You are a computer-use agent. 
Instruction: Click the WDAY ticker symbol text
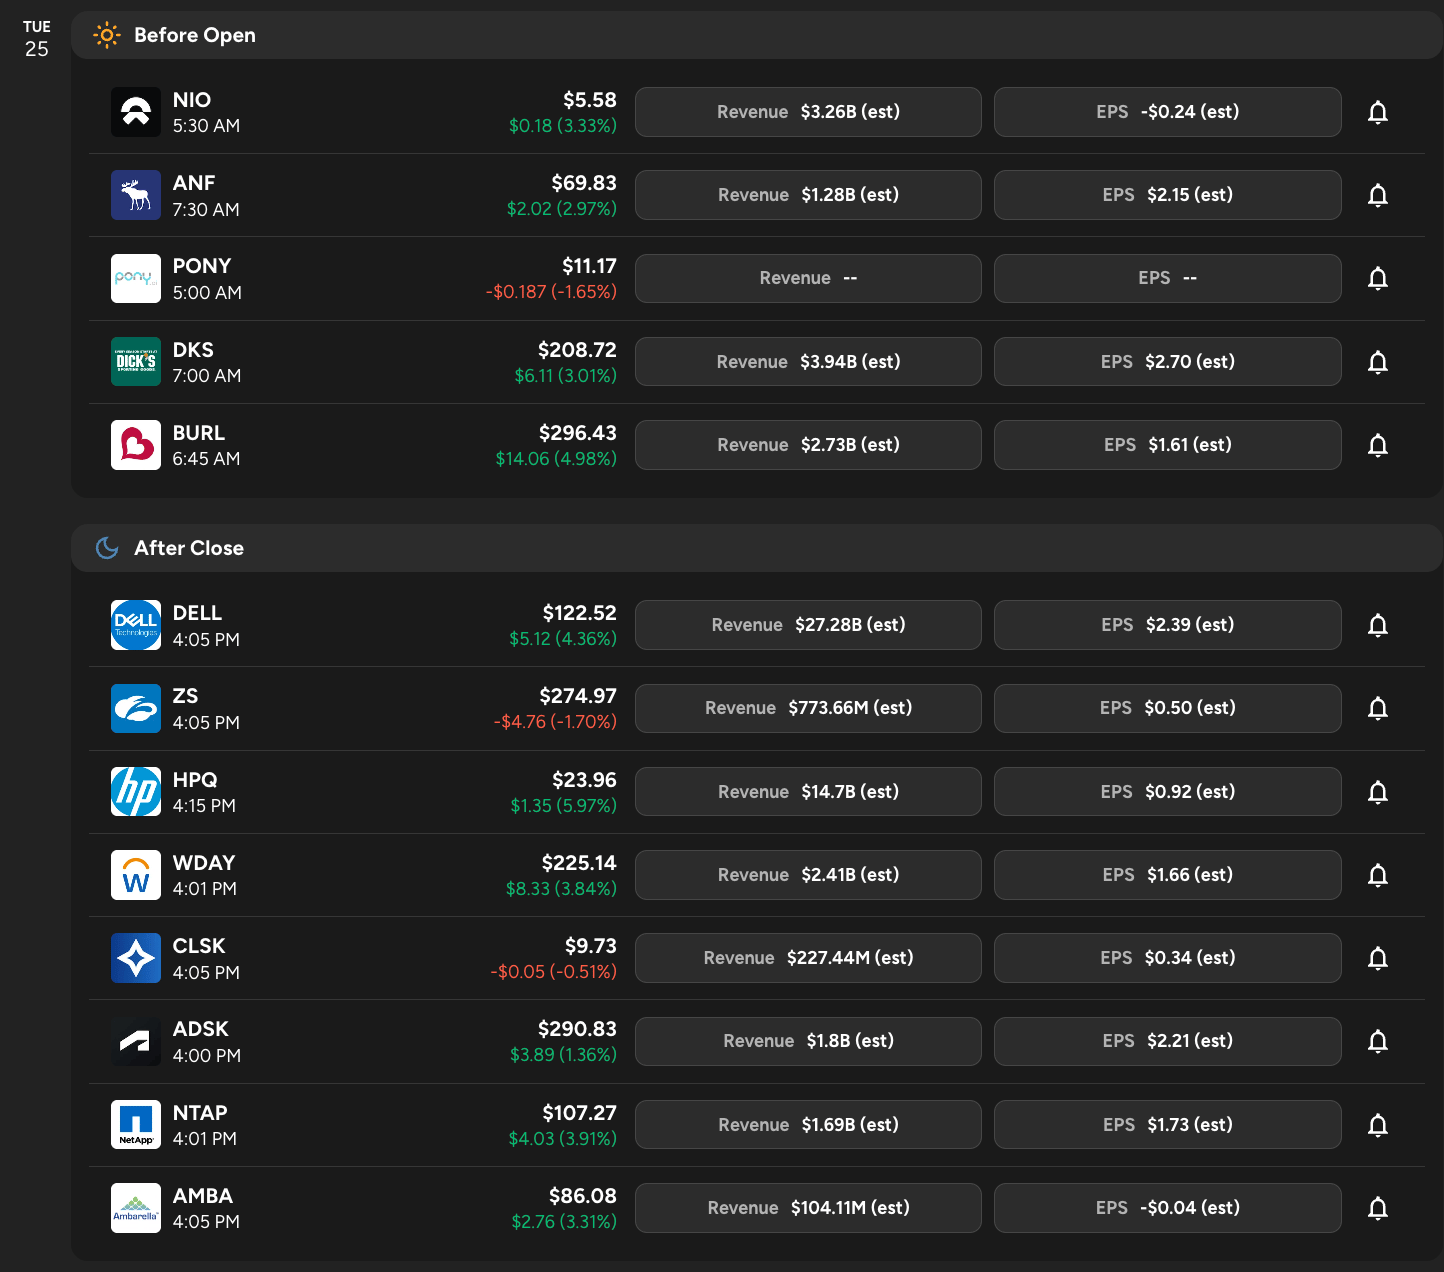204,863
